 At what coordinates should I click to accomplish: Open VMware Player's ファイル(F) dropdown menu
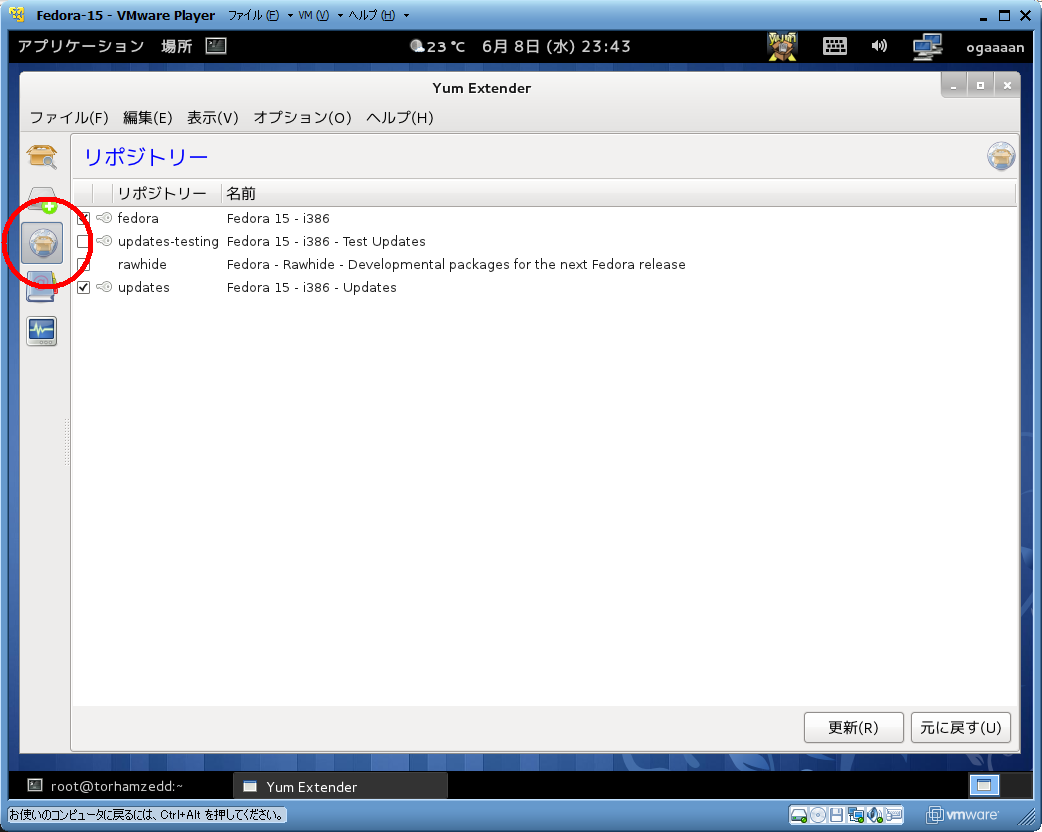(x=260, y=15)
